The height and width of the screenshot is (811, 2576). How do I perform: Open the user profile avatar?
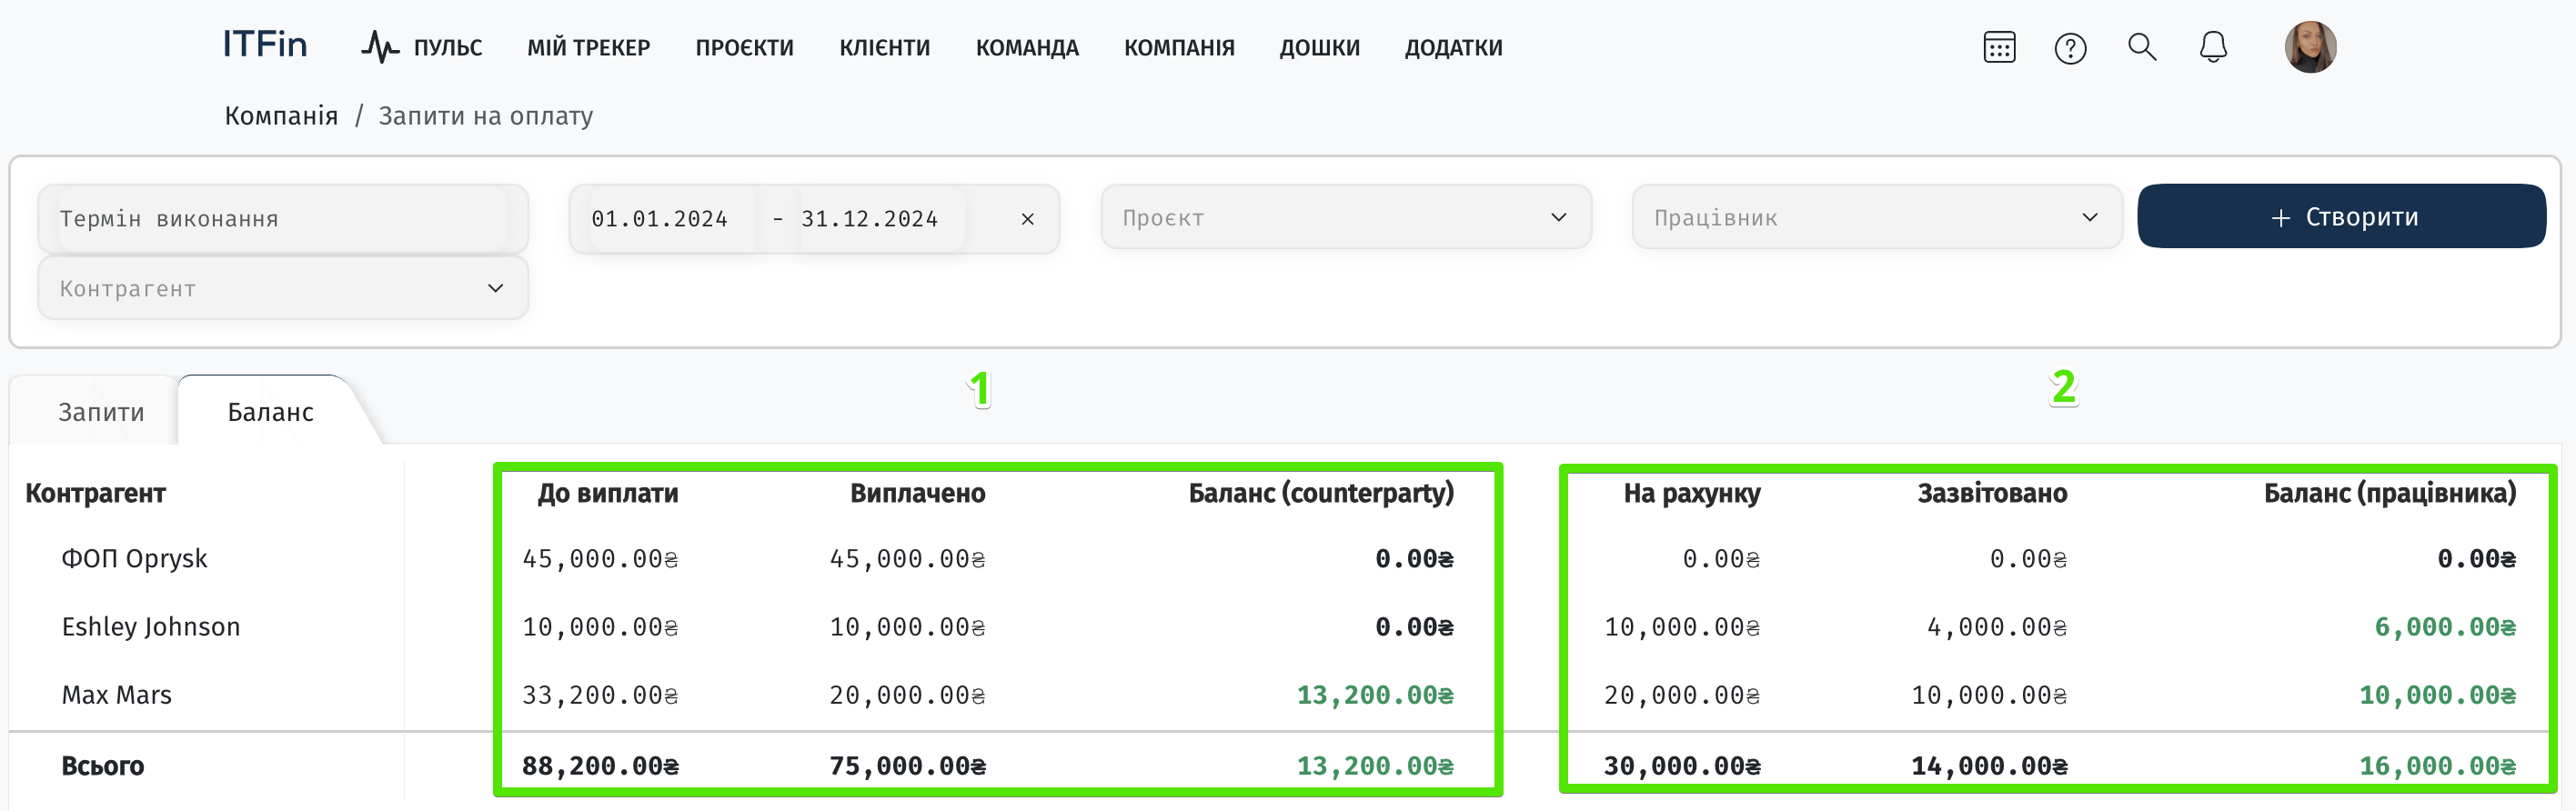pyautogui.click(x=2310, y=47)
